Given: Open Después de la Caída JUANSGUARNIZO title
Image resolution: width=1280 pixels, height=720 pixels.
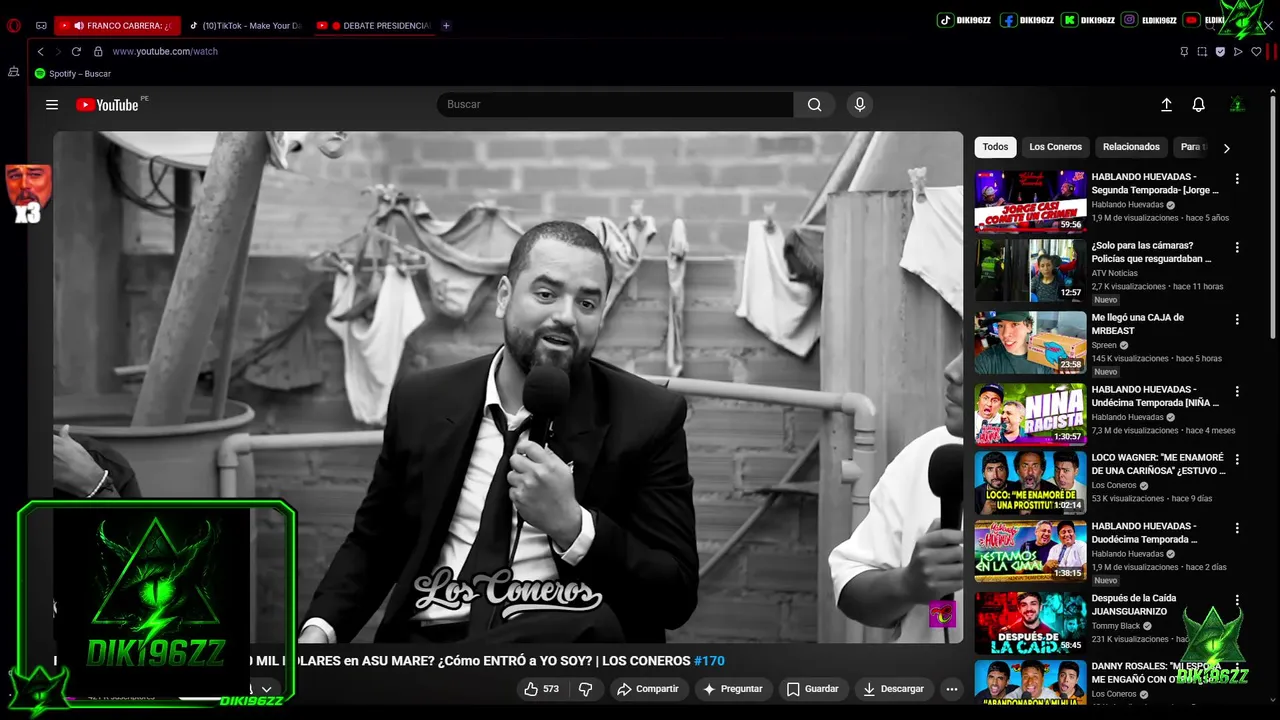Looking at the screenshot, I should 1136,605.
